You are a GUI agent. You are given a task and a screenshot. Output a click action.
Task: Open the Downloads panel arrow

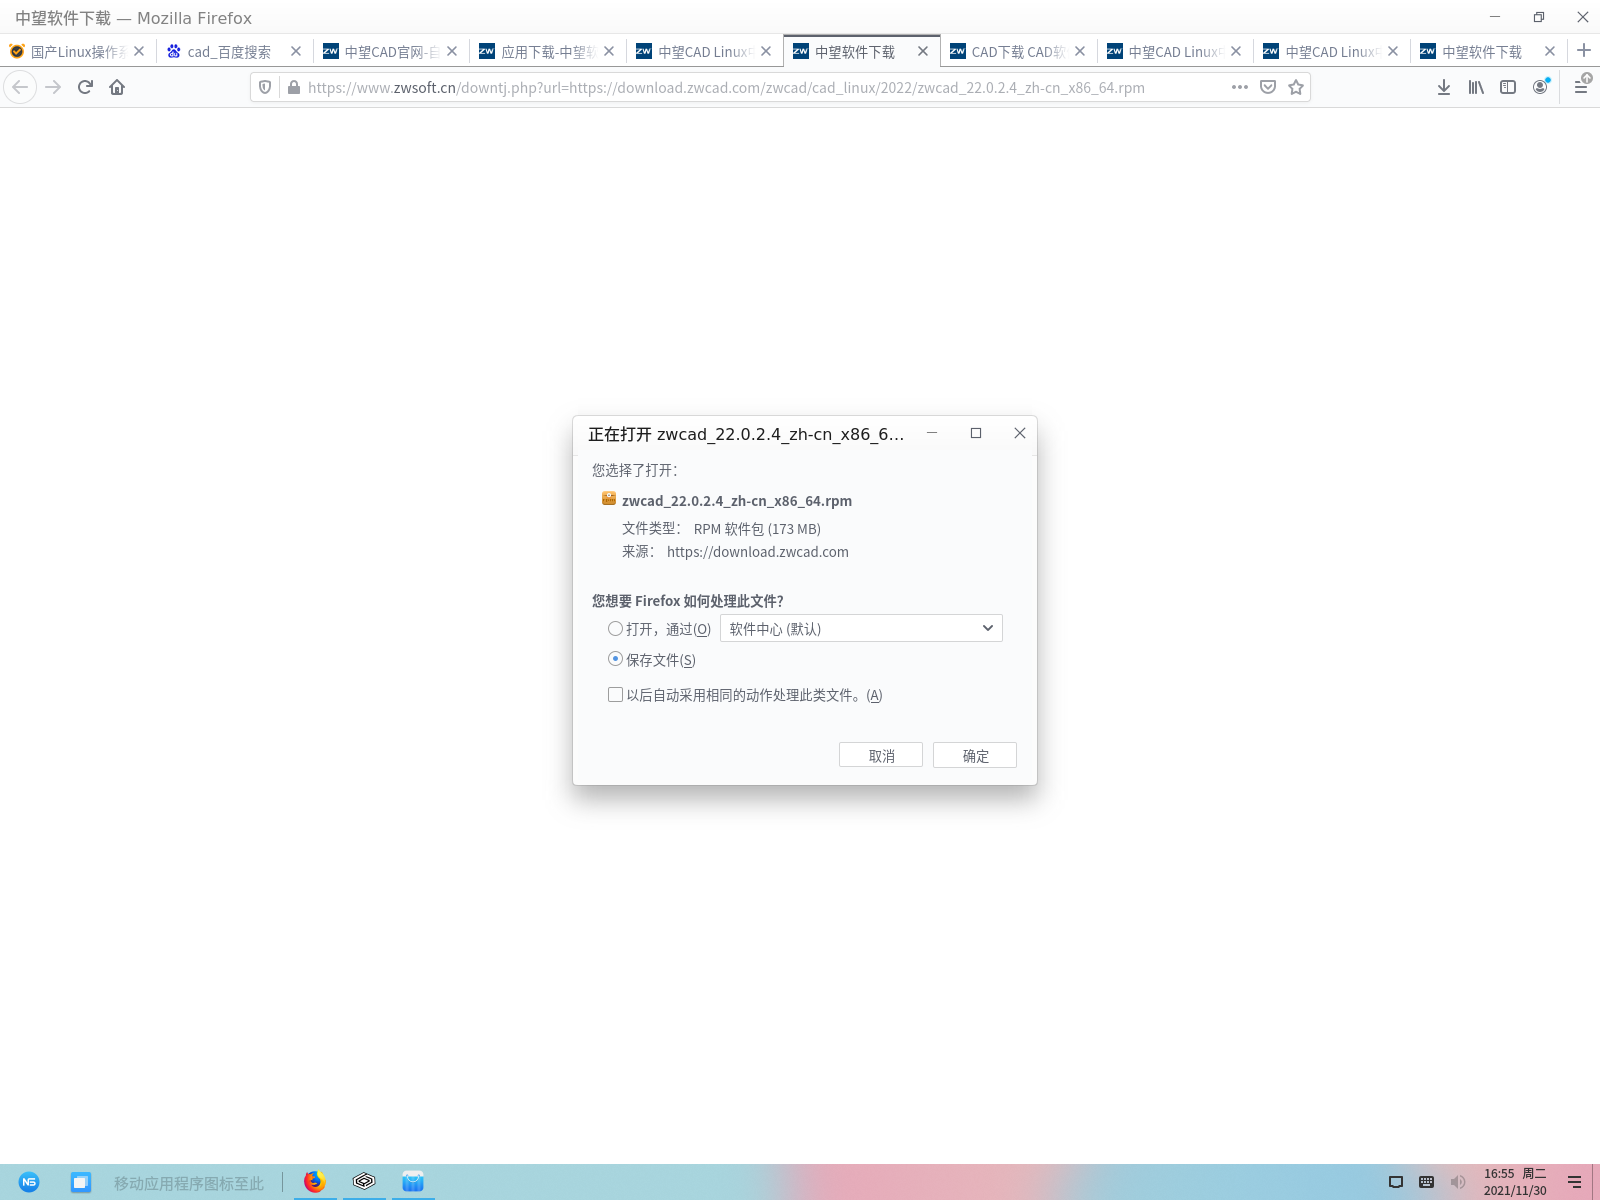click(x=1444, y=87)
